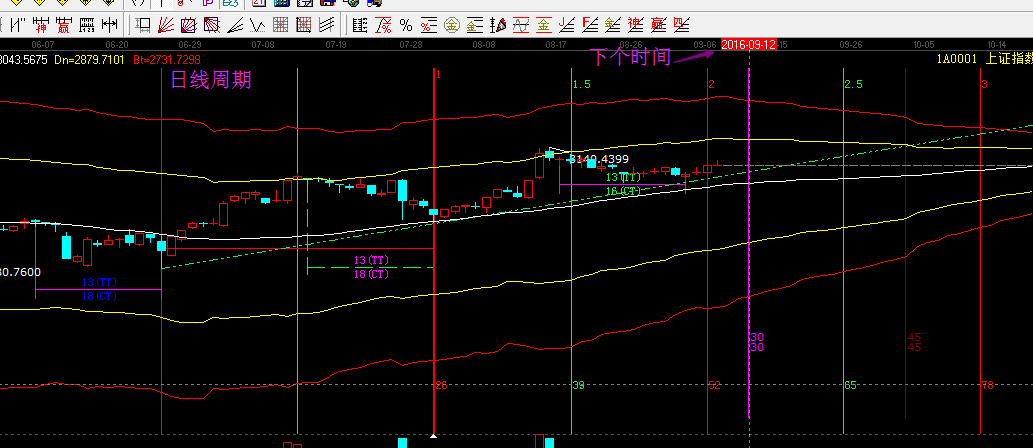Select the zigzag V wave line tool
The height and width of the screenshot is (448, 1033).
click(258, 25)
